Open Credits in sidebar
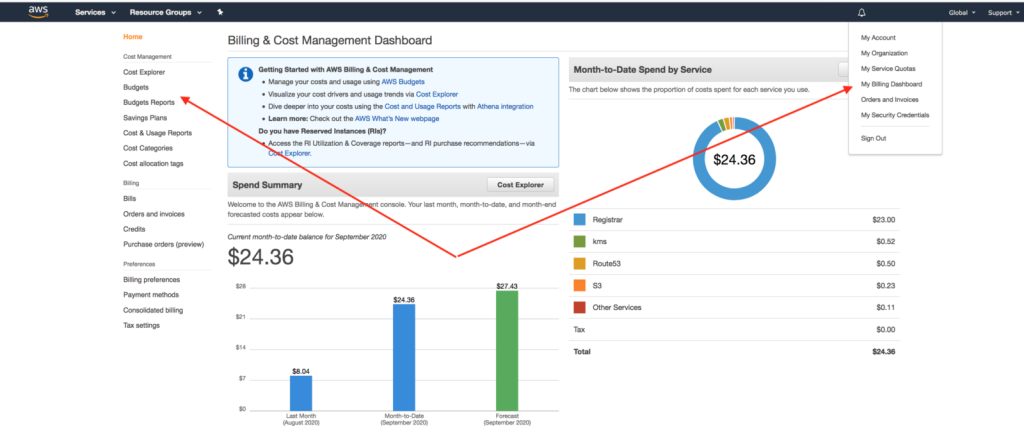The height and width of the screenshot is (440, 1024). pos(134,229)
